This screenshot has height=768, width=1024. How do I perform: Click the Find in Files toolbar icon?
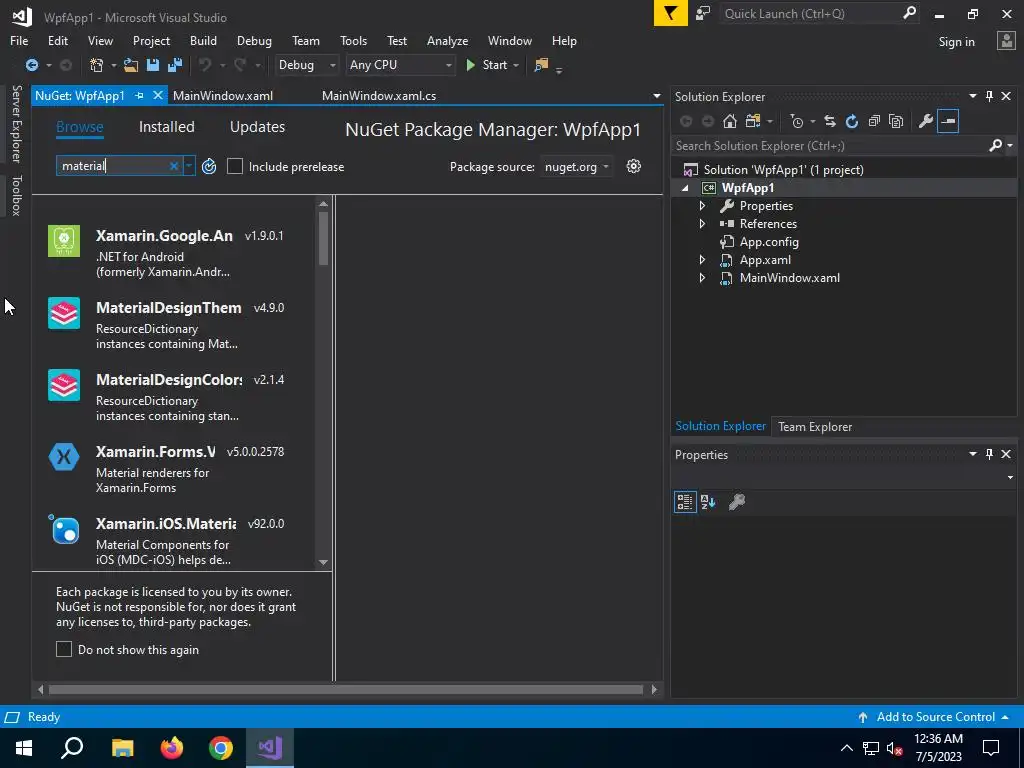pos(541,65)
